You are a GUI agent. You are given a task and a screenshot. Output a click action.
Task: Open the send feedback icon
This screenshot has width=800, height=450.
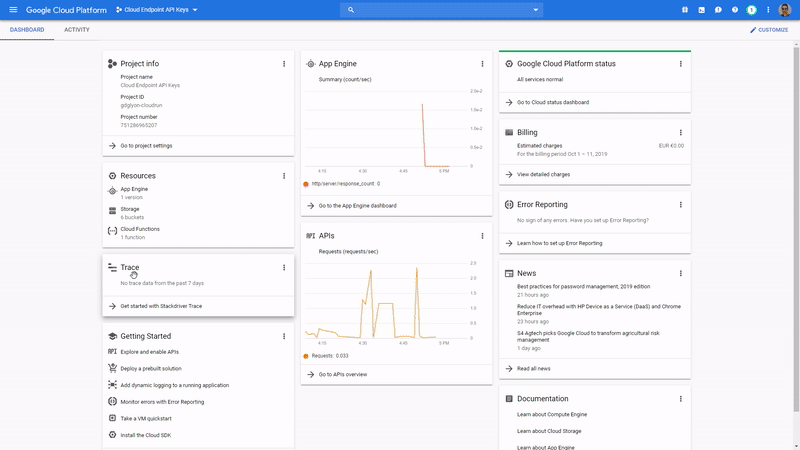(718, 10)
